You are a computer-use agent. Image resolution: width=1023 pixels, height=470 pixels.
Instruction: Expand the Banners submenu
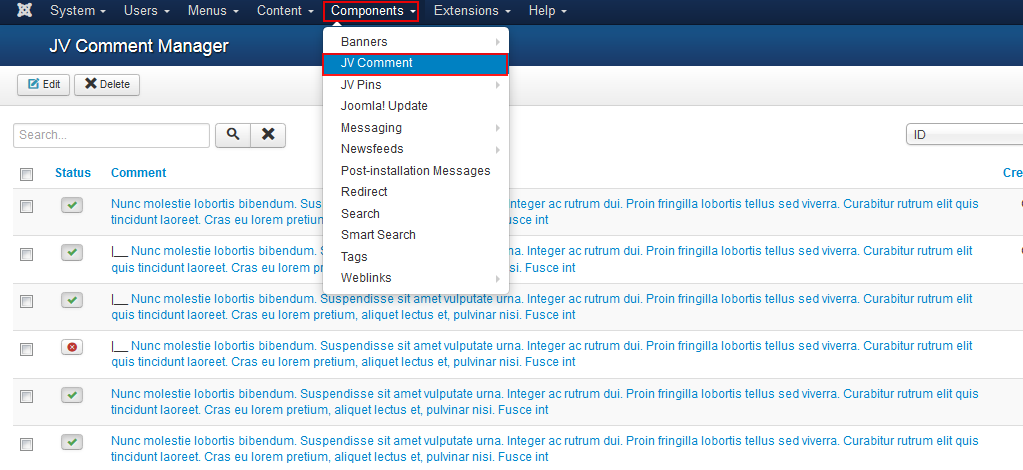[416, 42]
